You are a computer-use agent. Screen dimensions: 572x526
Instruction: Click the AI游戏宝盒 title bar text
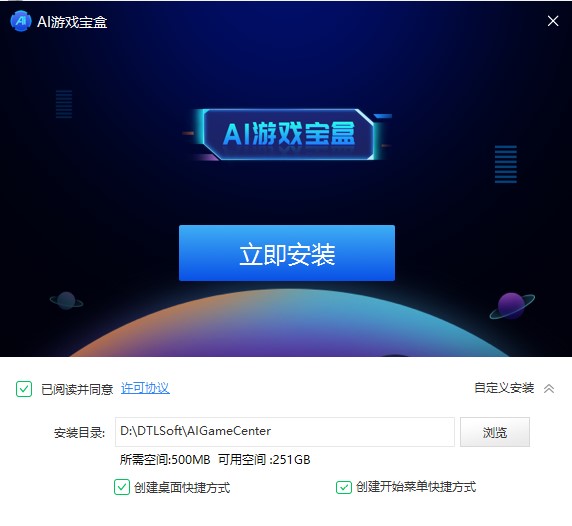point(72,22)
